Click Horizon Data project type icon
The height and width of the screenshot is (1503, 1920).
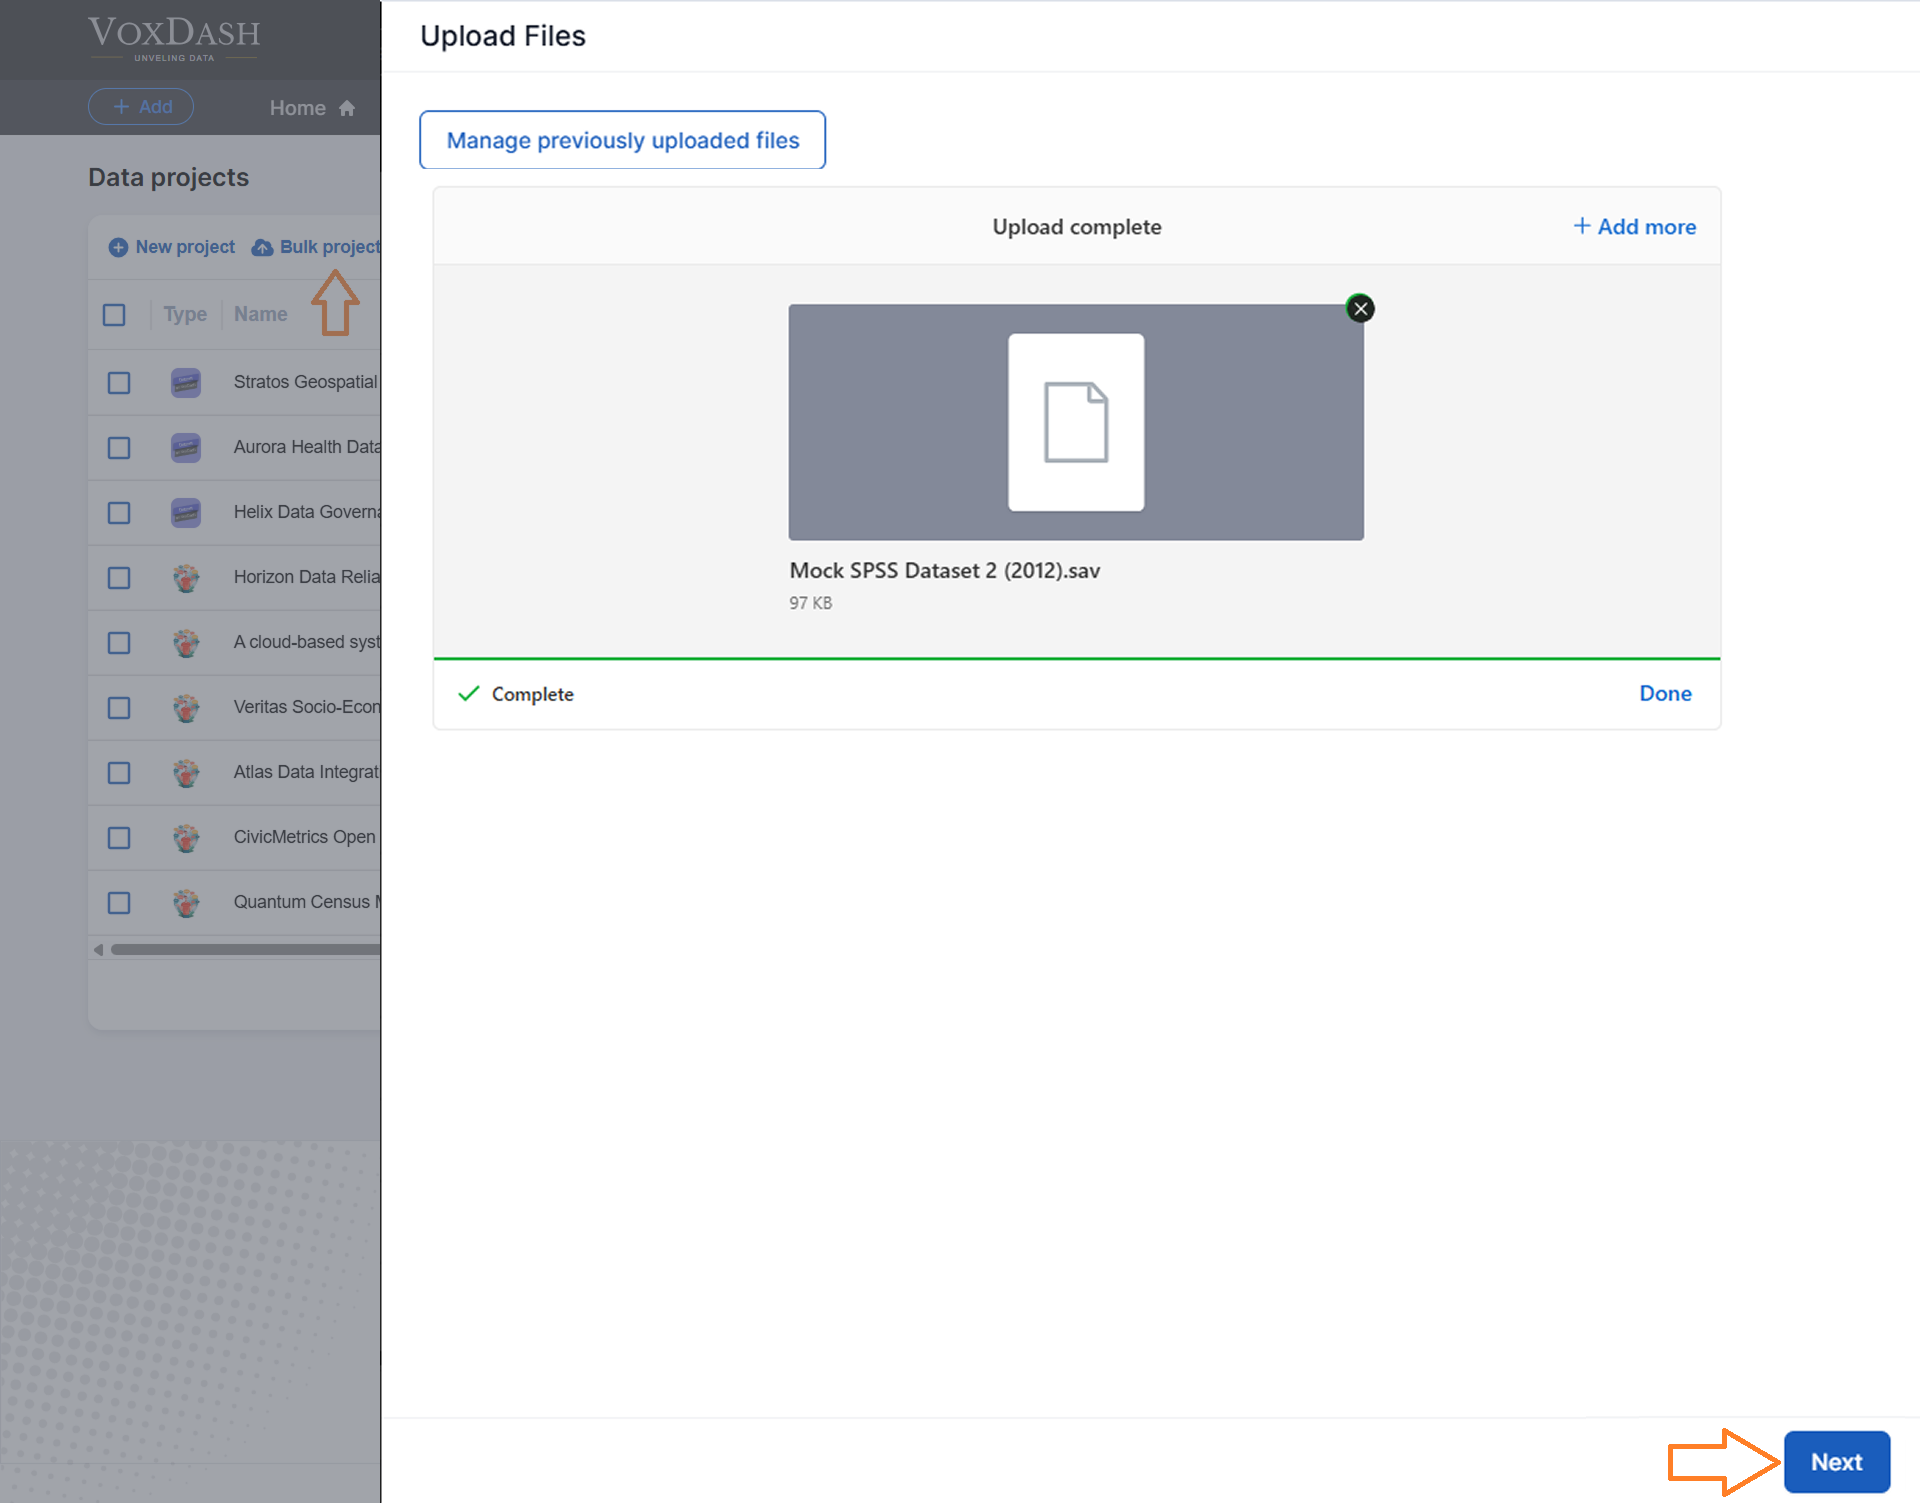click(x=186, y=578)
